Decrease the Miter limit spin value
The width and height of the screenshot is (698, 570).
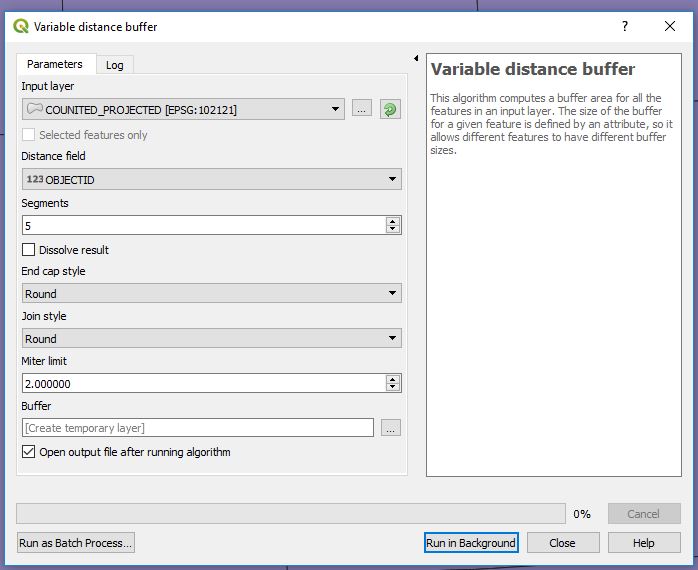393,388
